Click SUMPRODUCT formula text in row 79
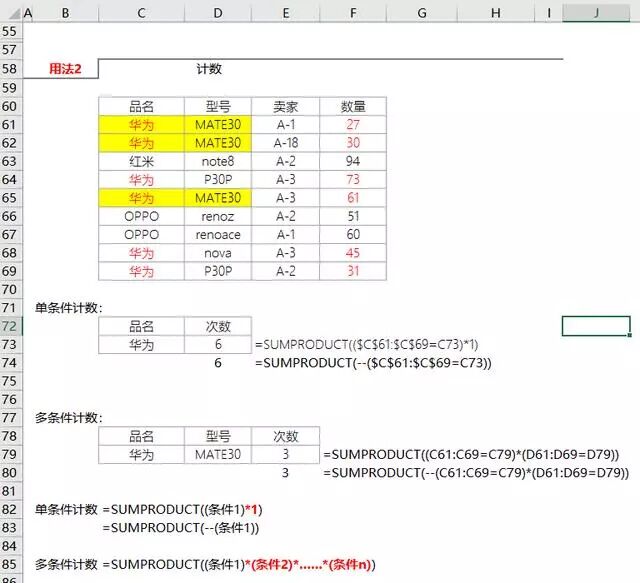Image resolution: width=640 pixels, height=583 pixels. [x=471, y=454]
